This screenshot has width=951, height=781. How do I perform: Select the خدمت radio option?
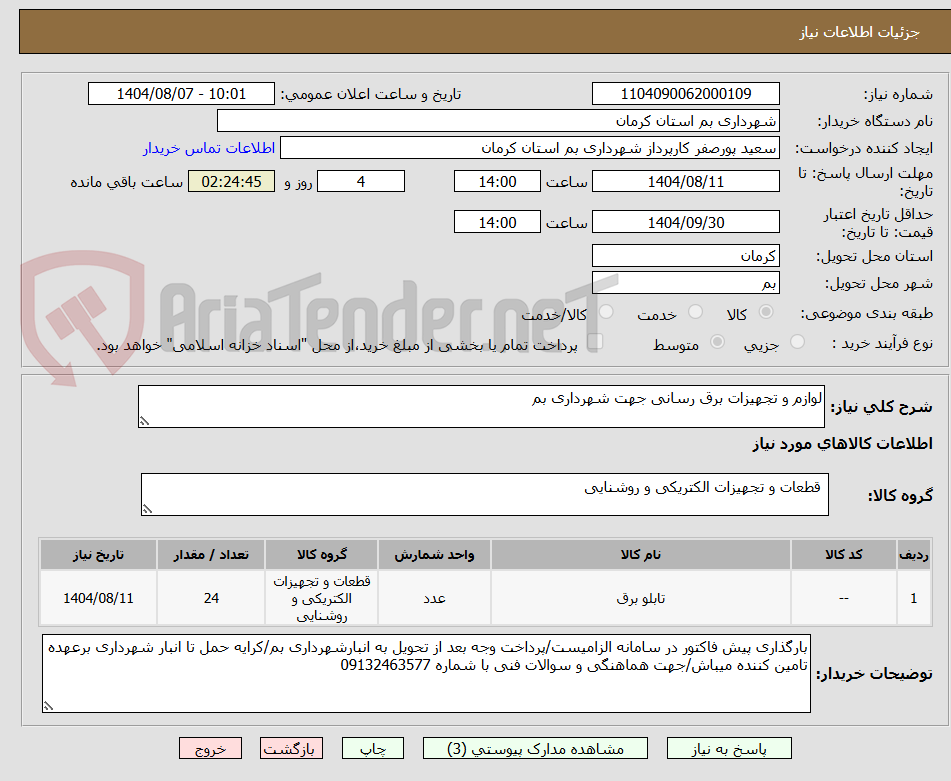tap(695, 313)
